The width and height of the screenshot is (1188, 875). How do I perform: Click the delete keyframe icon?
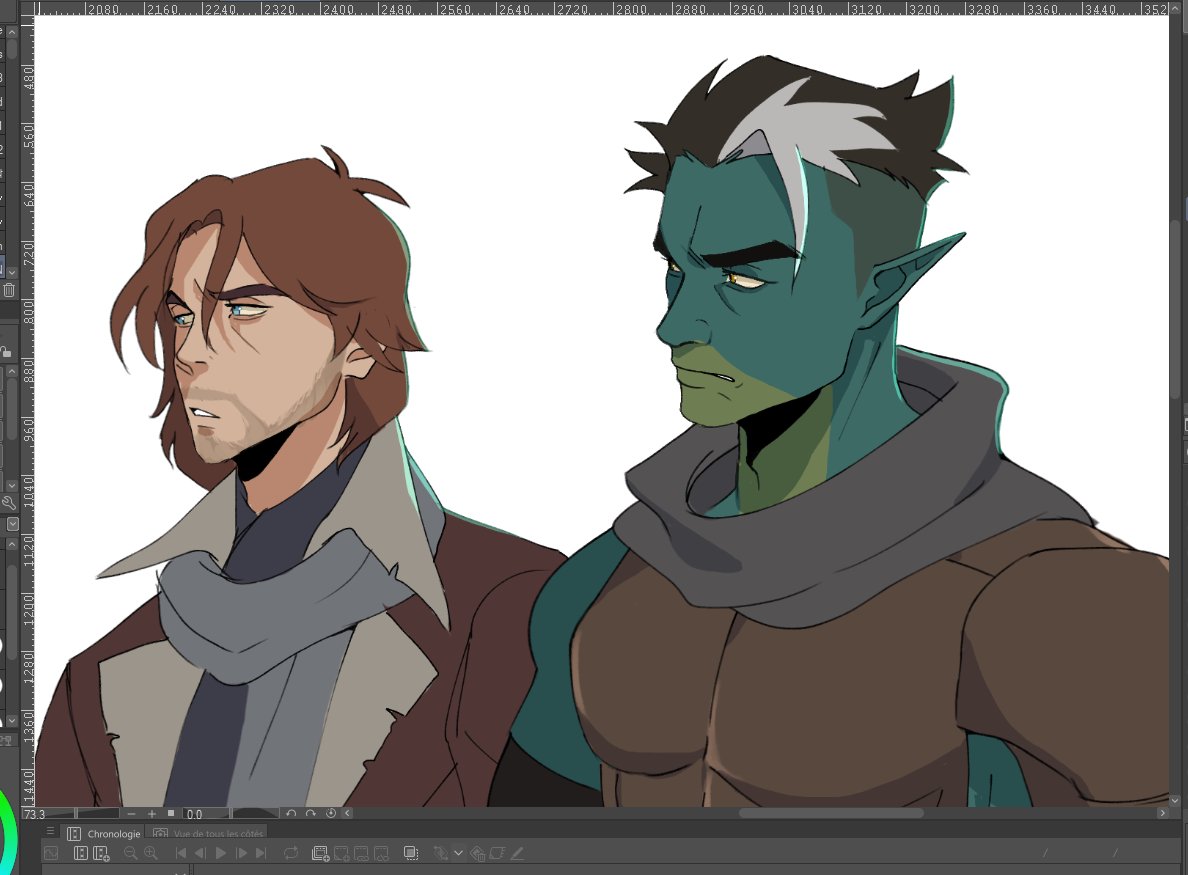[477, 854]
